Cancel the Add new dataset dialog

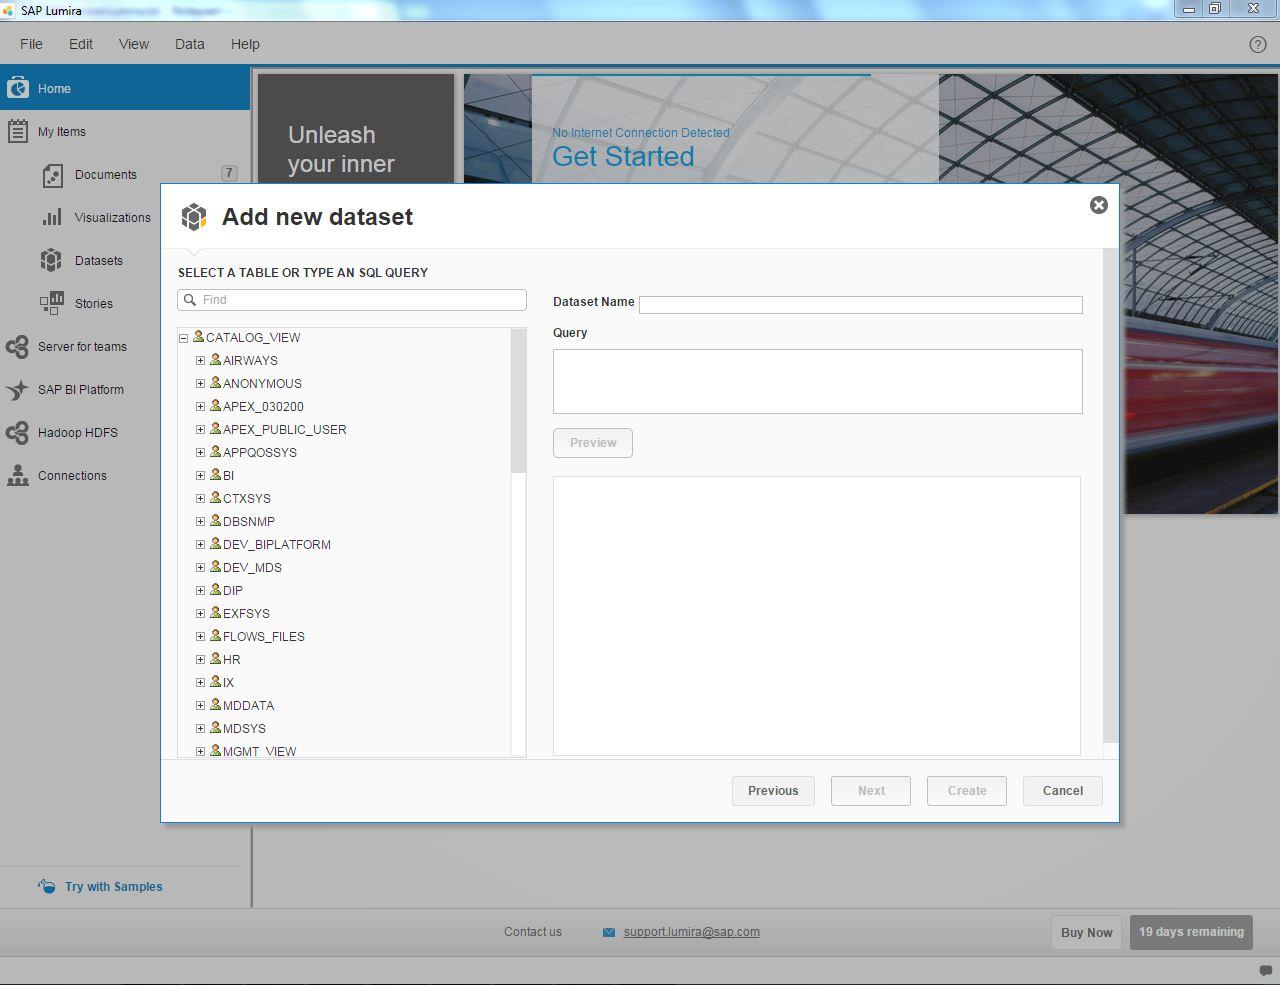(x=1063, y=791)
